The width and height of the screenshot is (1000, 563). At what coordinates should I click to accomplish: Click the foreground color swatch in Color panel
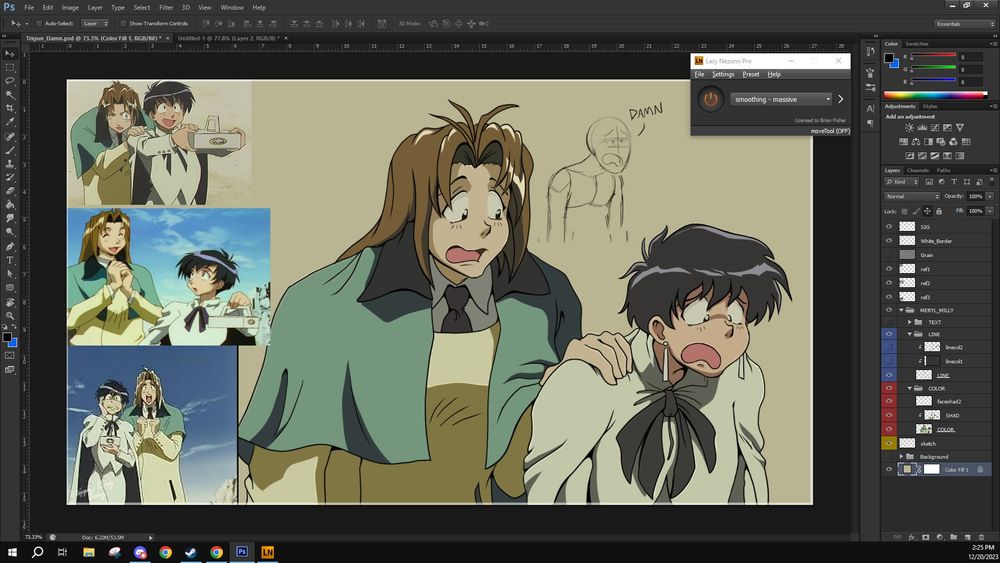click(x=889, y=58)
